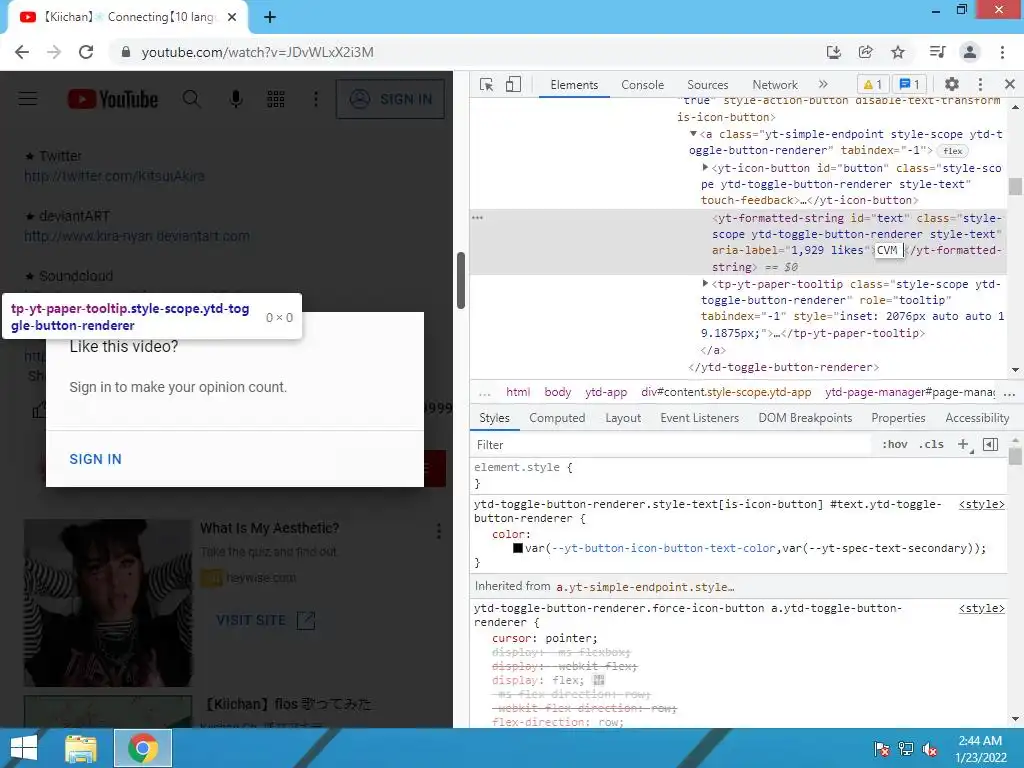
Task: Expand the tp-yt-paper-tooltip node
Action: coord(705,283)
